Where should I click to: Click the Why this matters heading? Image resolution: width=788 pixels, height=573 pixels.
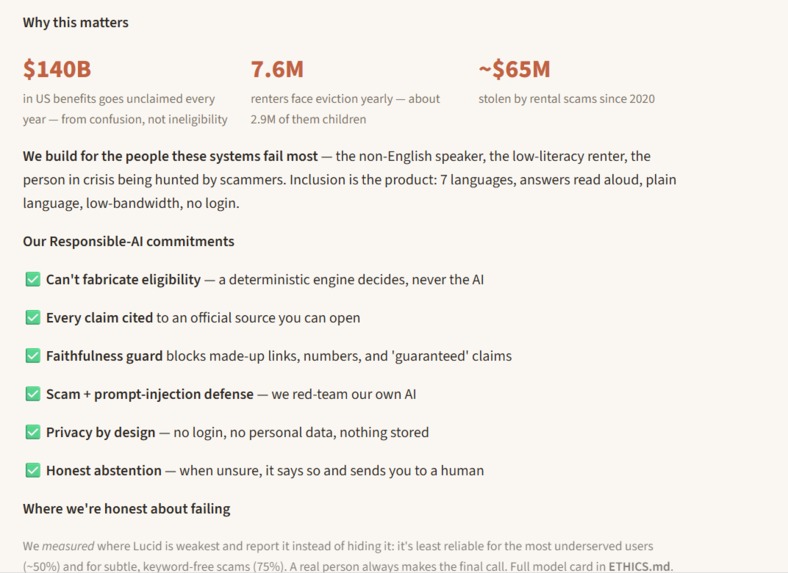point(75,23)
